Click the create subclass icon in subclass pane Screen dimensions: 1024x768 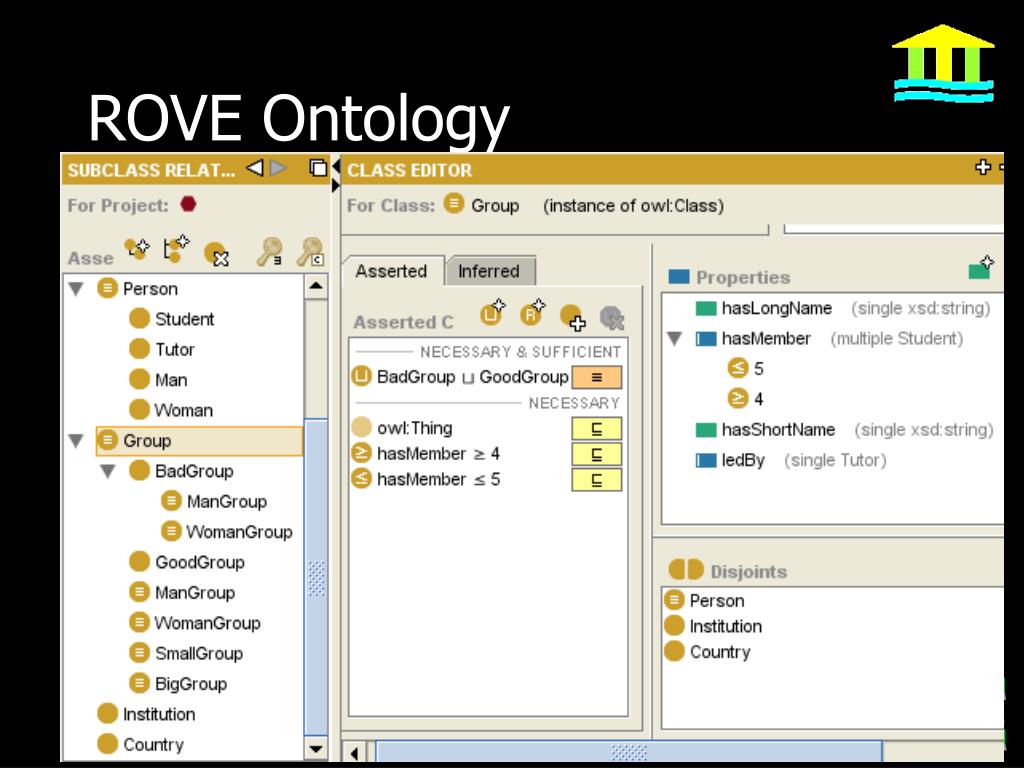pyautogui.click(x=137, y=249)
